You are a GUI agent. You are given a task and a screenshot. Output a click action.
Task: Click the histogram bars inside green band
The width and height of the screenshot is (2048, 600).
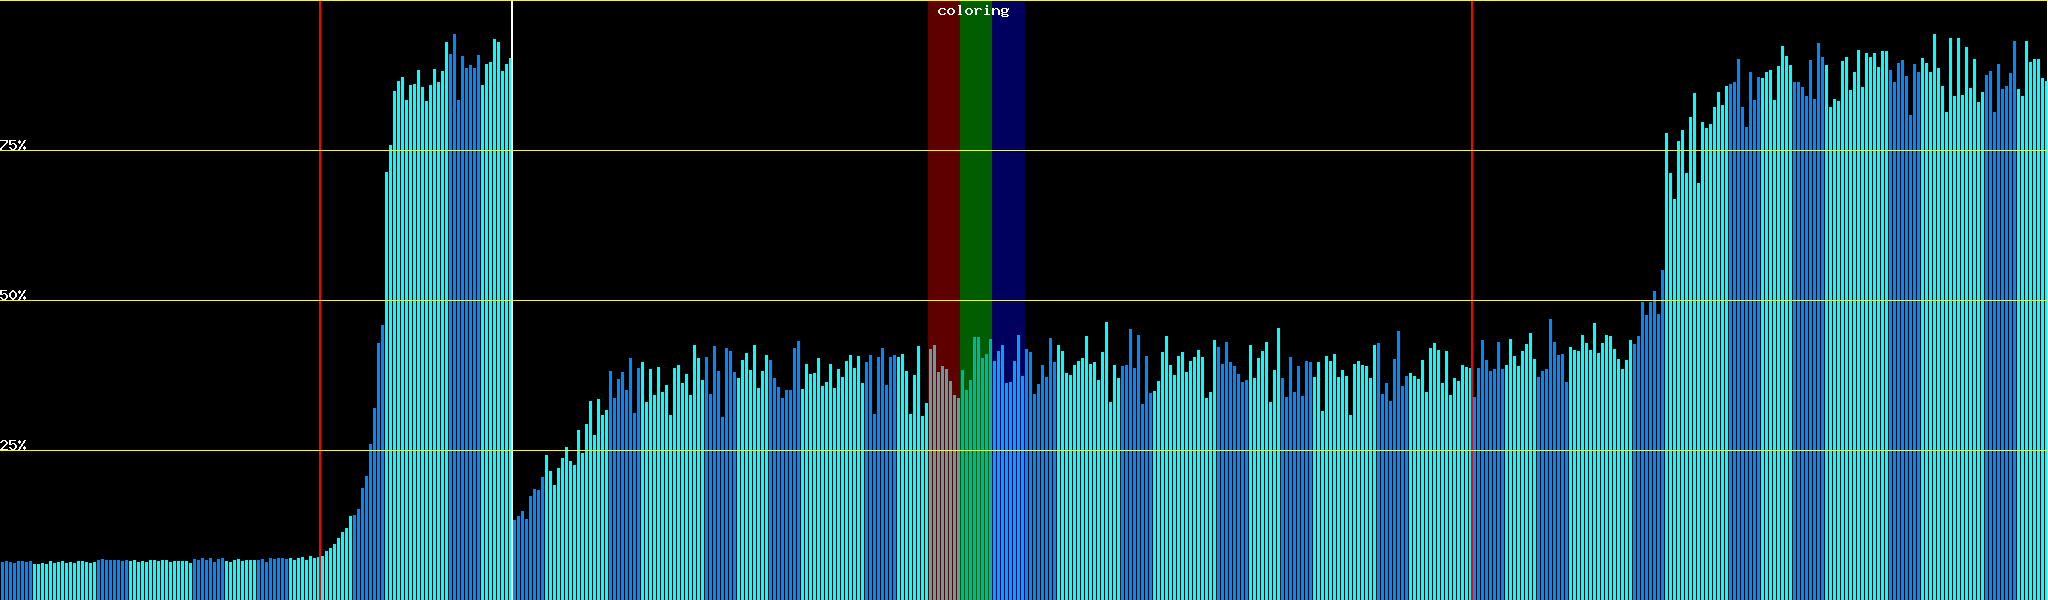(975, 480)
